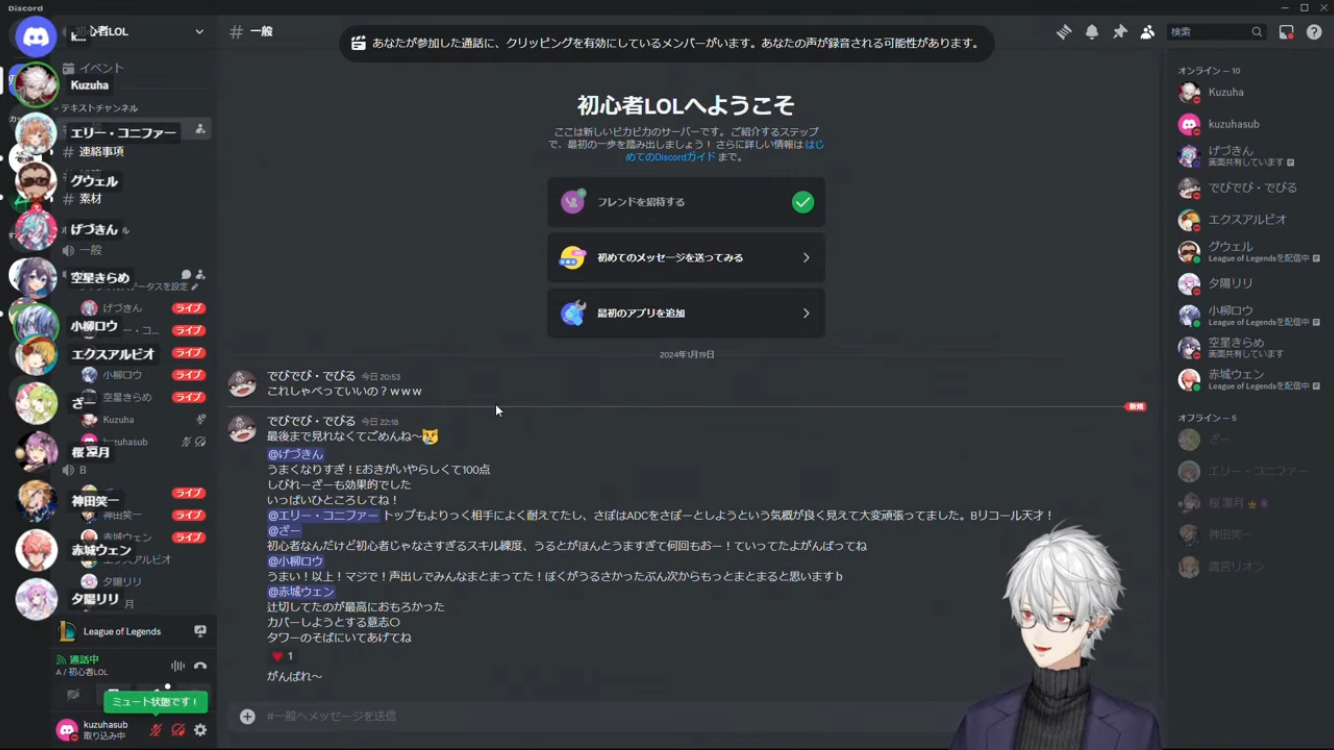1334x750 pixels.
Task: Open the help question mark icon
Action: pyautogui.click(x=1314, y=32)
